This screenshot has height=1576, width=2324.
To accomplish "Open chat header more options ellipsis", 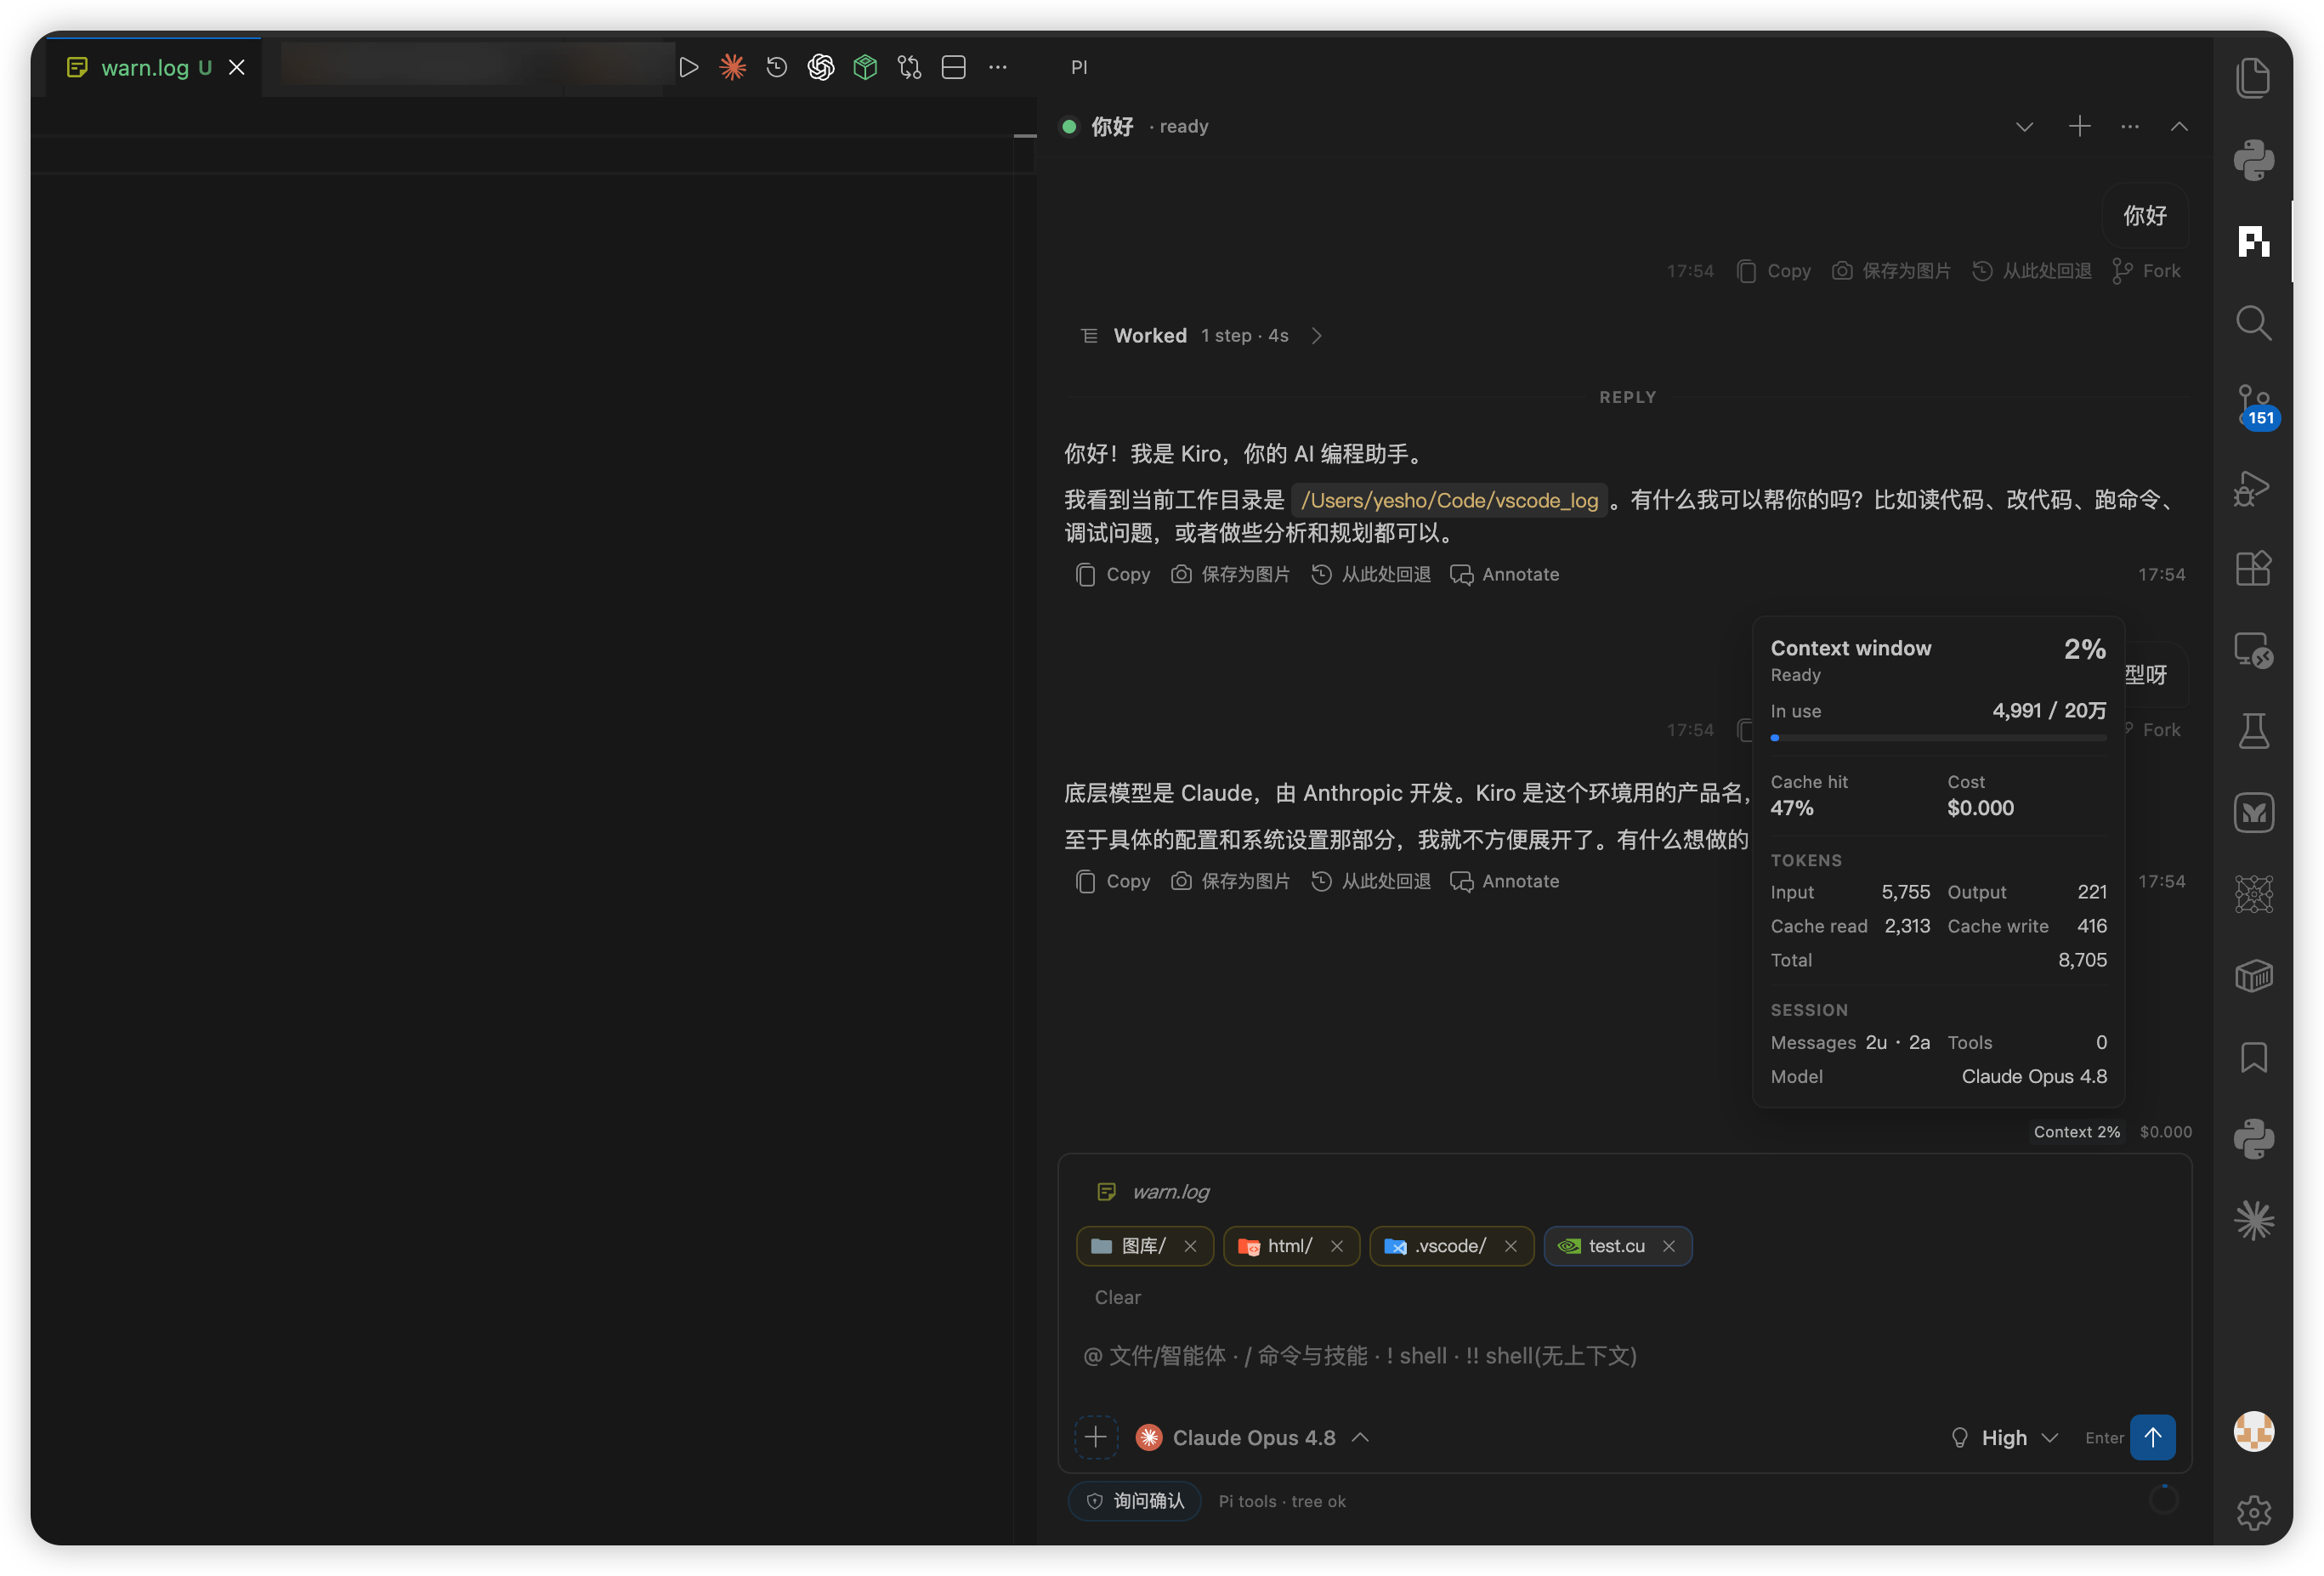I will 2130,126.
